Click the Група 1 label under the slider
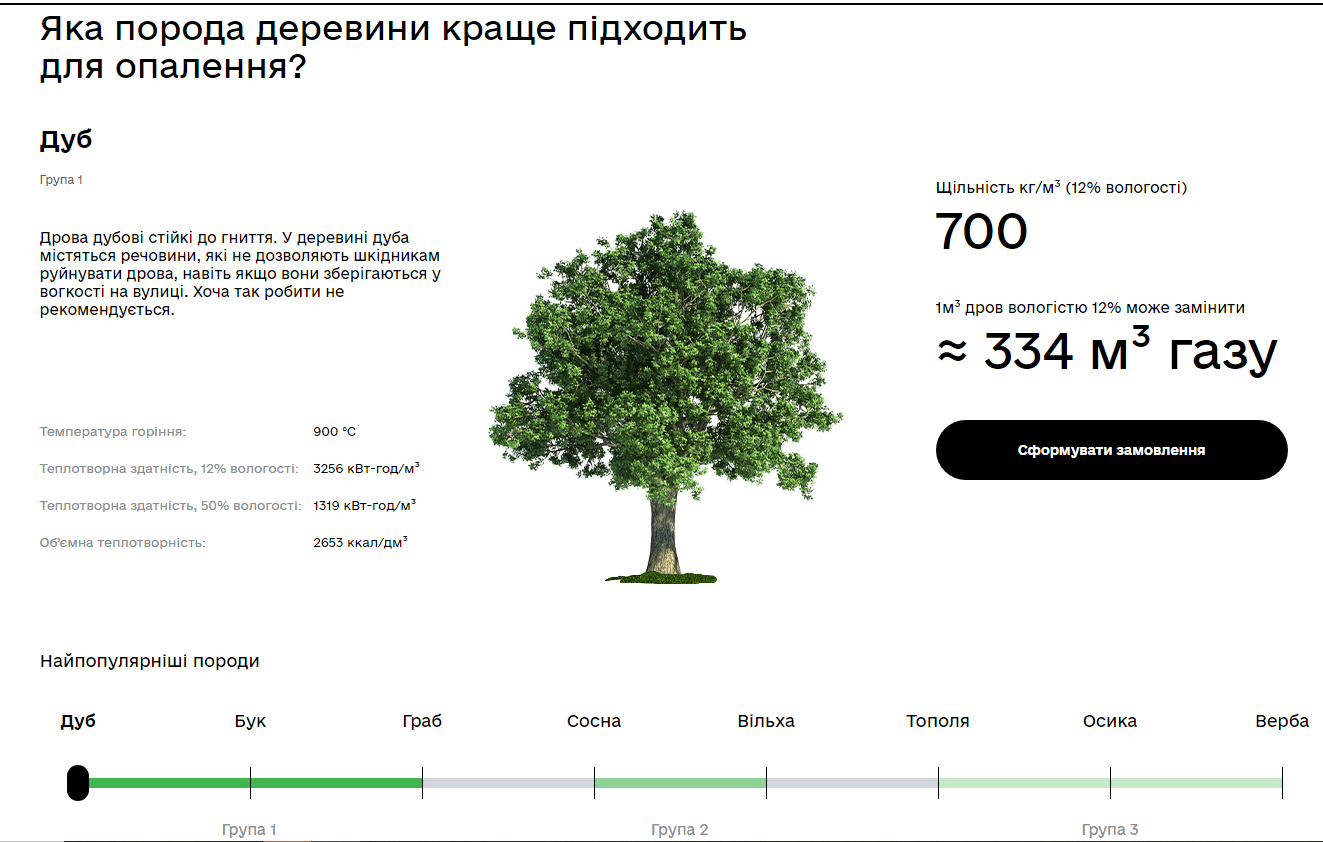 click(x=250, y=829)
